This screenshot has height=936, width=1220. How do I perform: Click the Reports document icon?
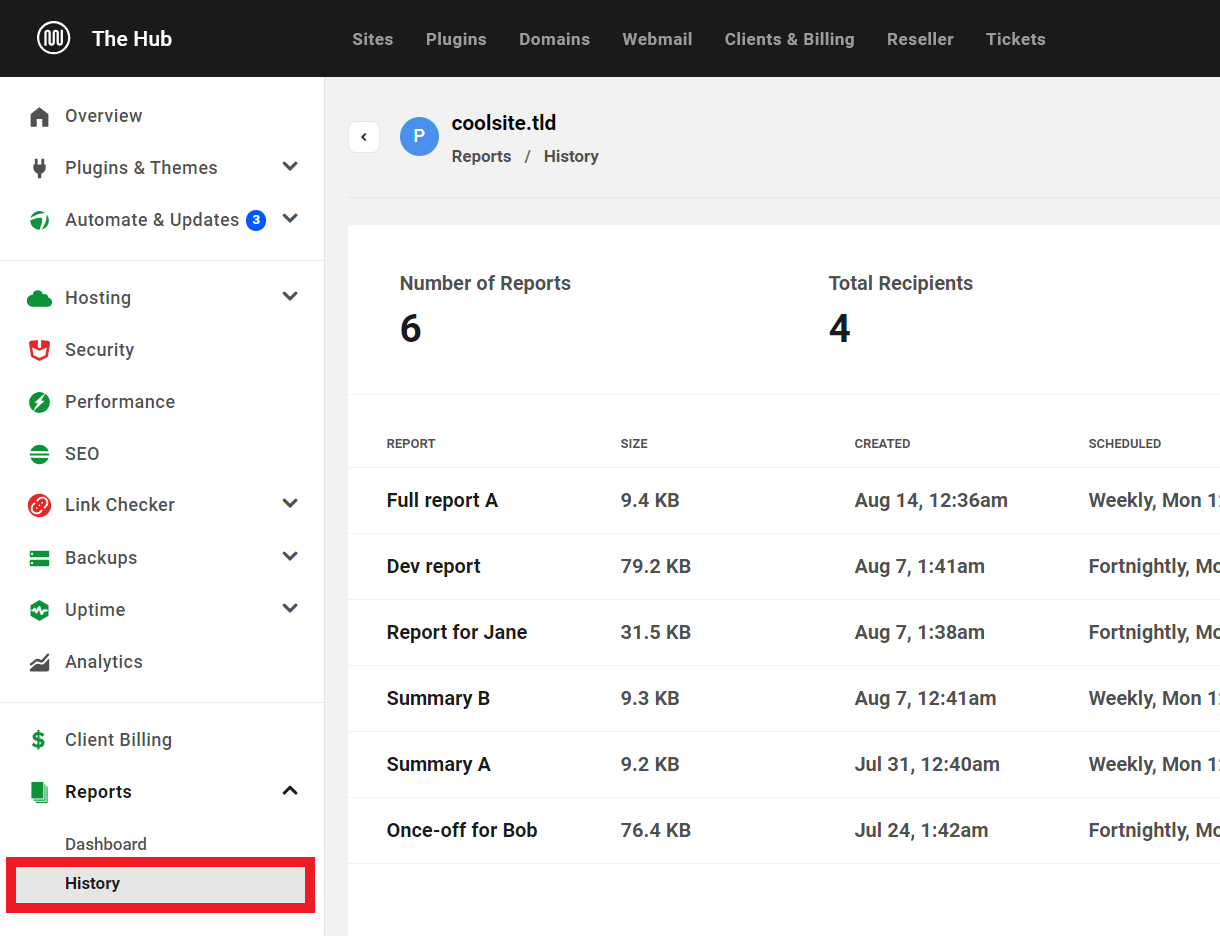(39, 792)
